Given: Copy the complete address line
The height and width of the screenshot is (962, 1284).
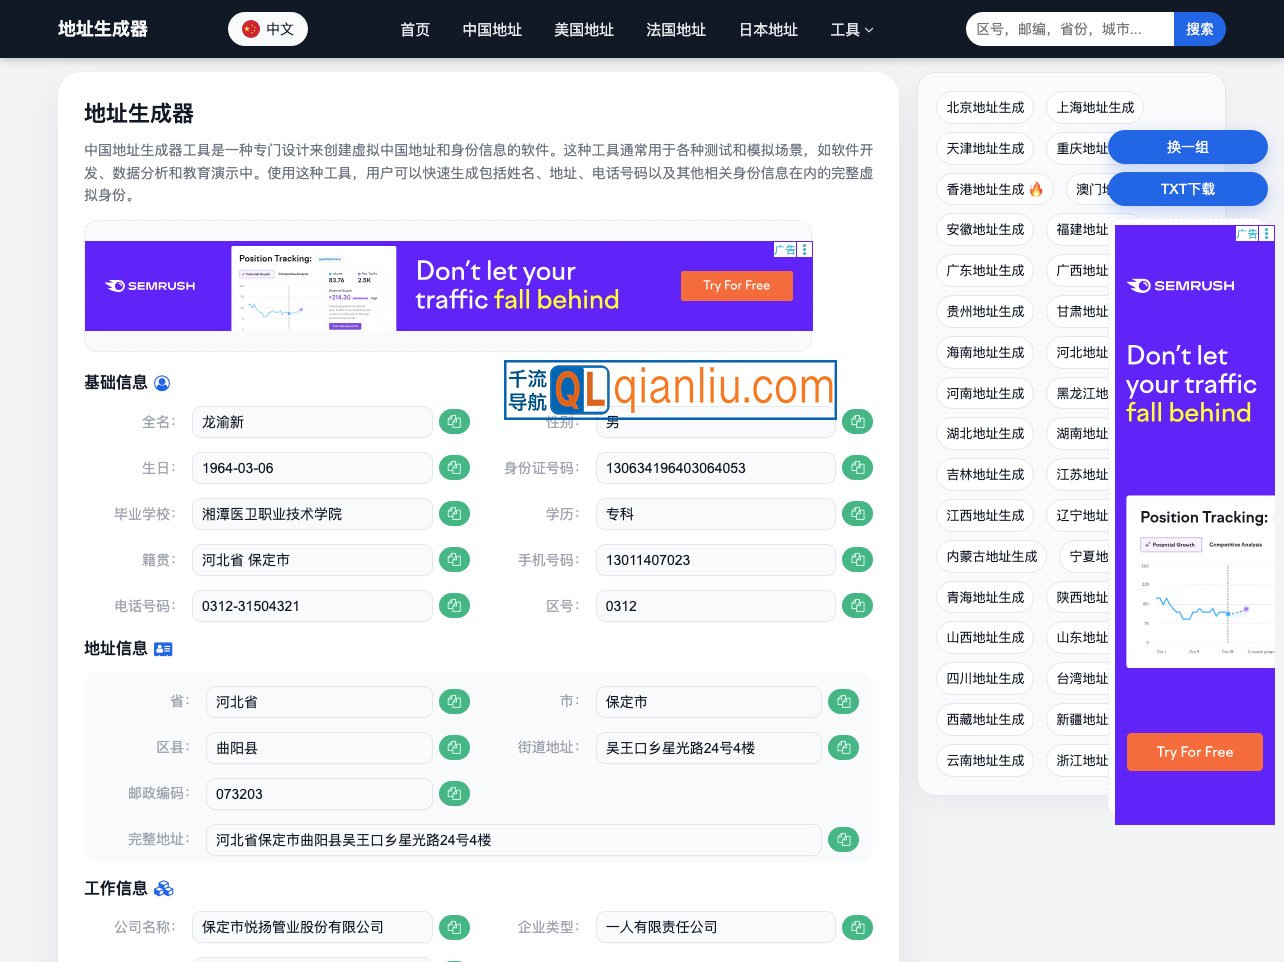Looking at the screenshot, I should tap(843, 840).
